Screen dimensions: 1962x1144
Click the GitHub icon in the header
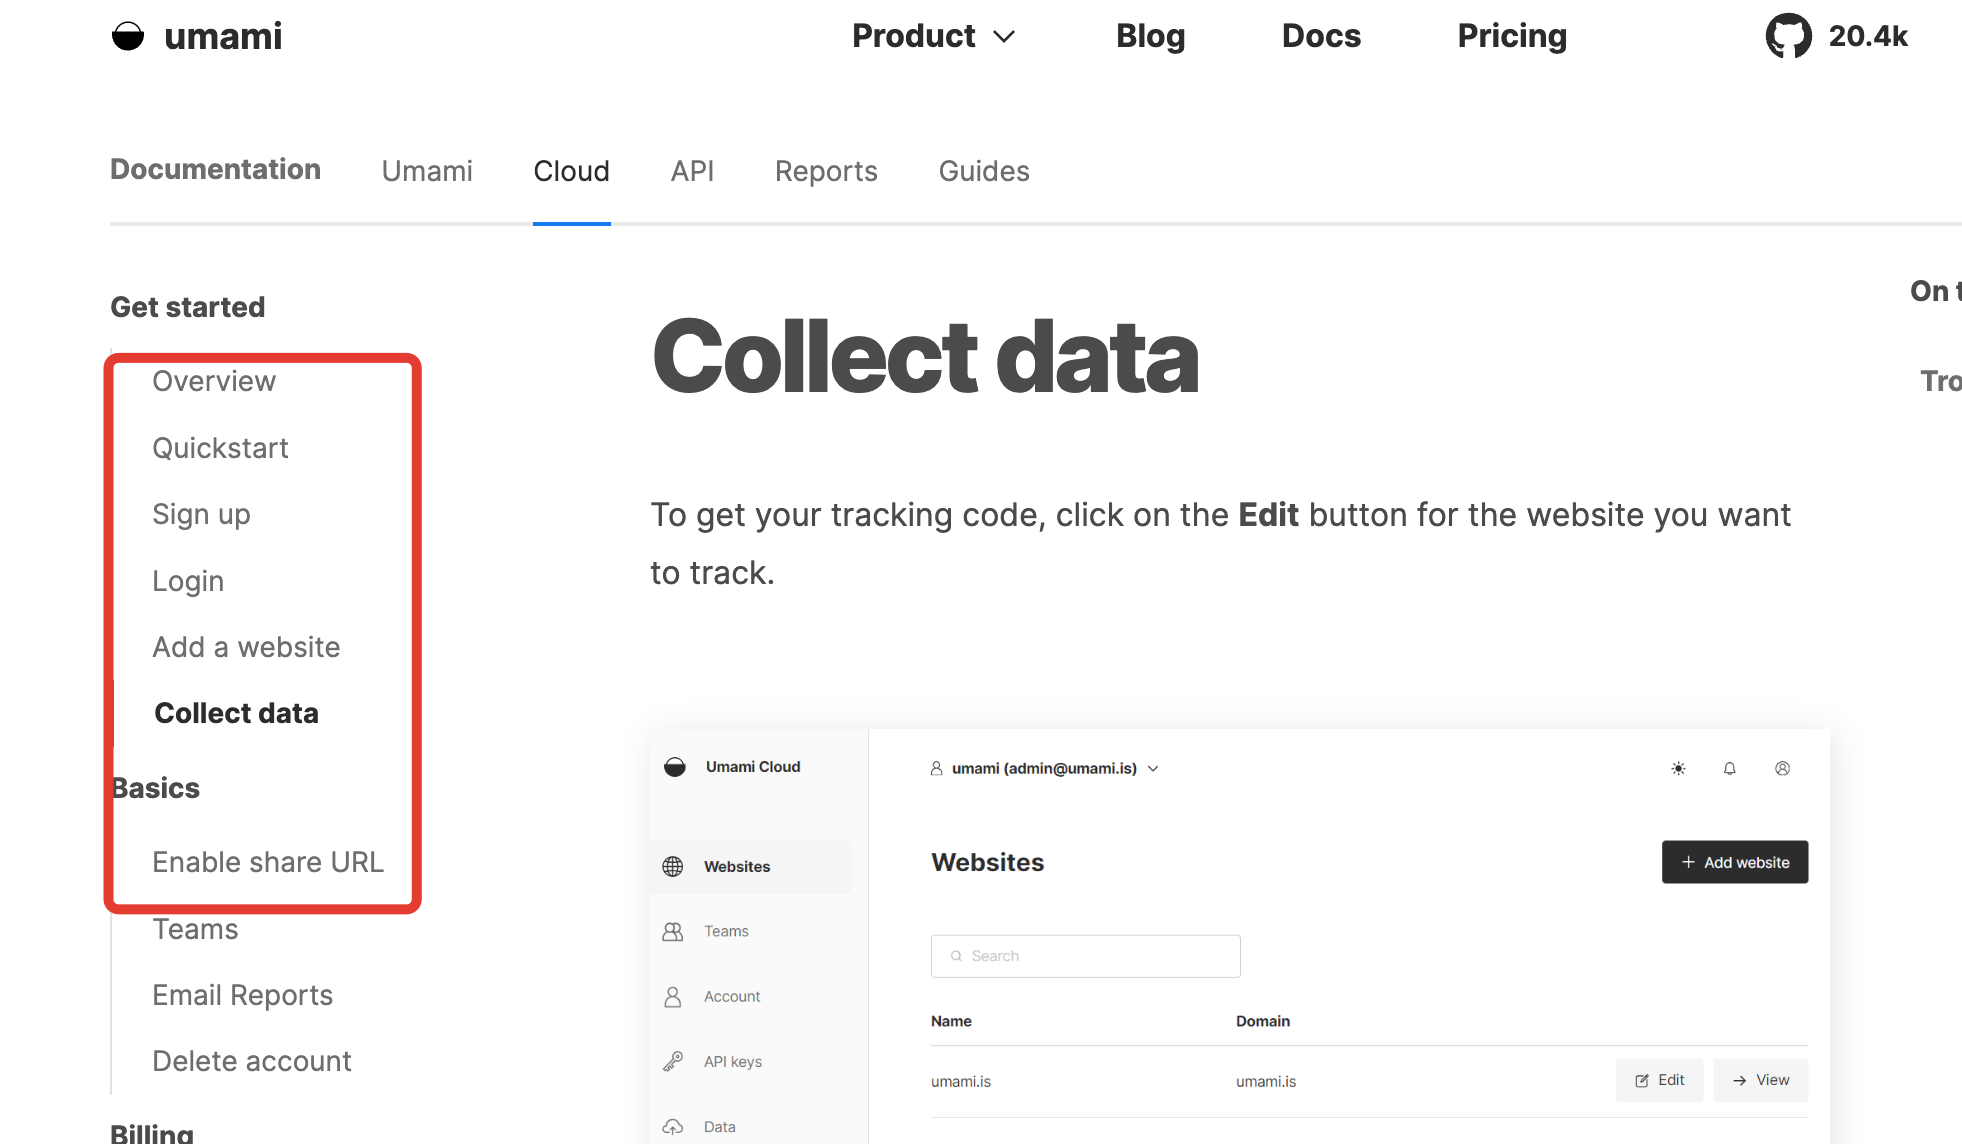[1789, 36]
